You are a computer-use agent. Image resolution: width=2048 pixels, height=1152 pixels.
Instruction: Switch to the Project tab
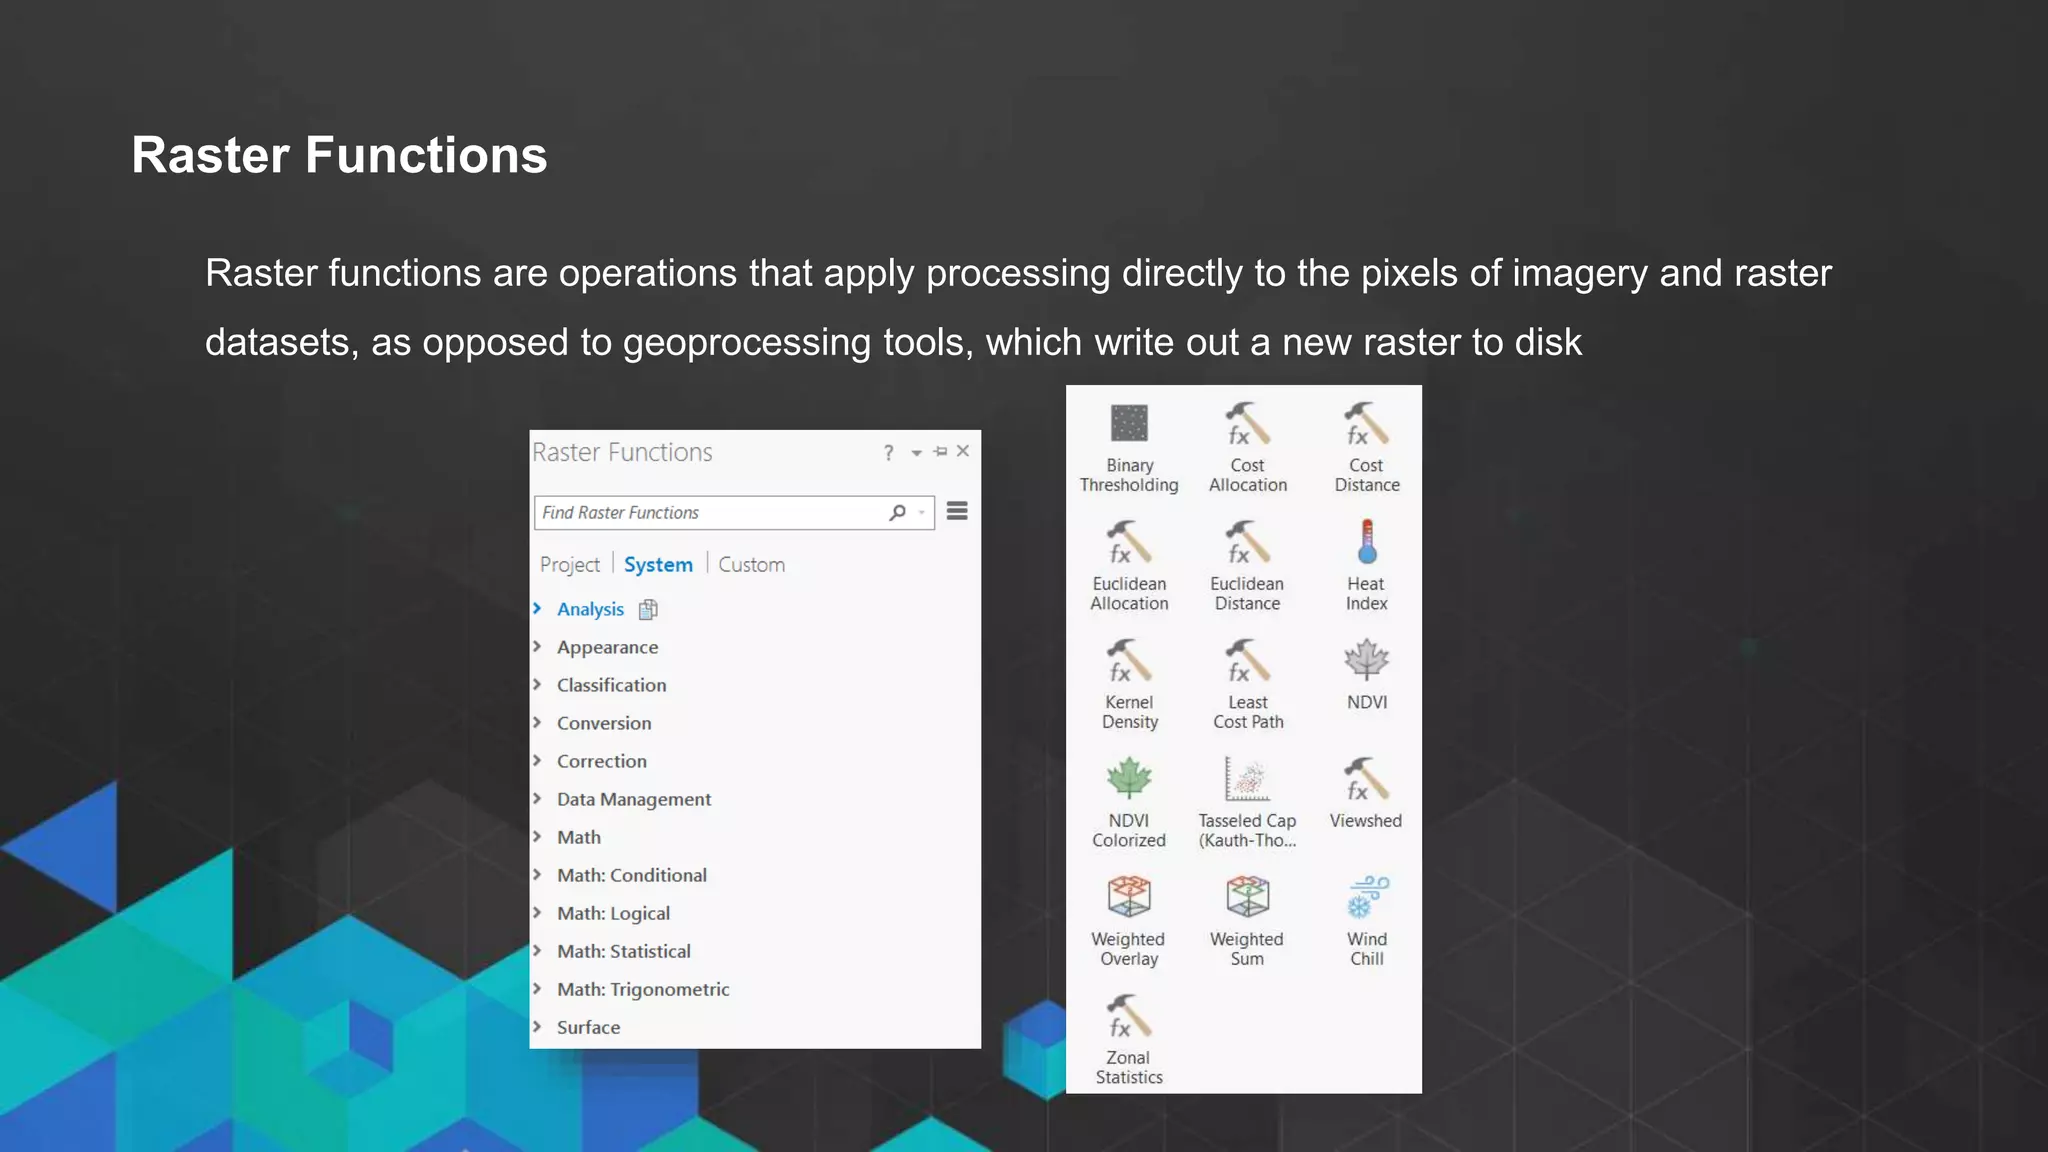coord(570,565)
